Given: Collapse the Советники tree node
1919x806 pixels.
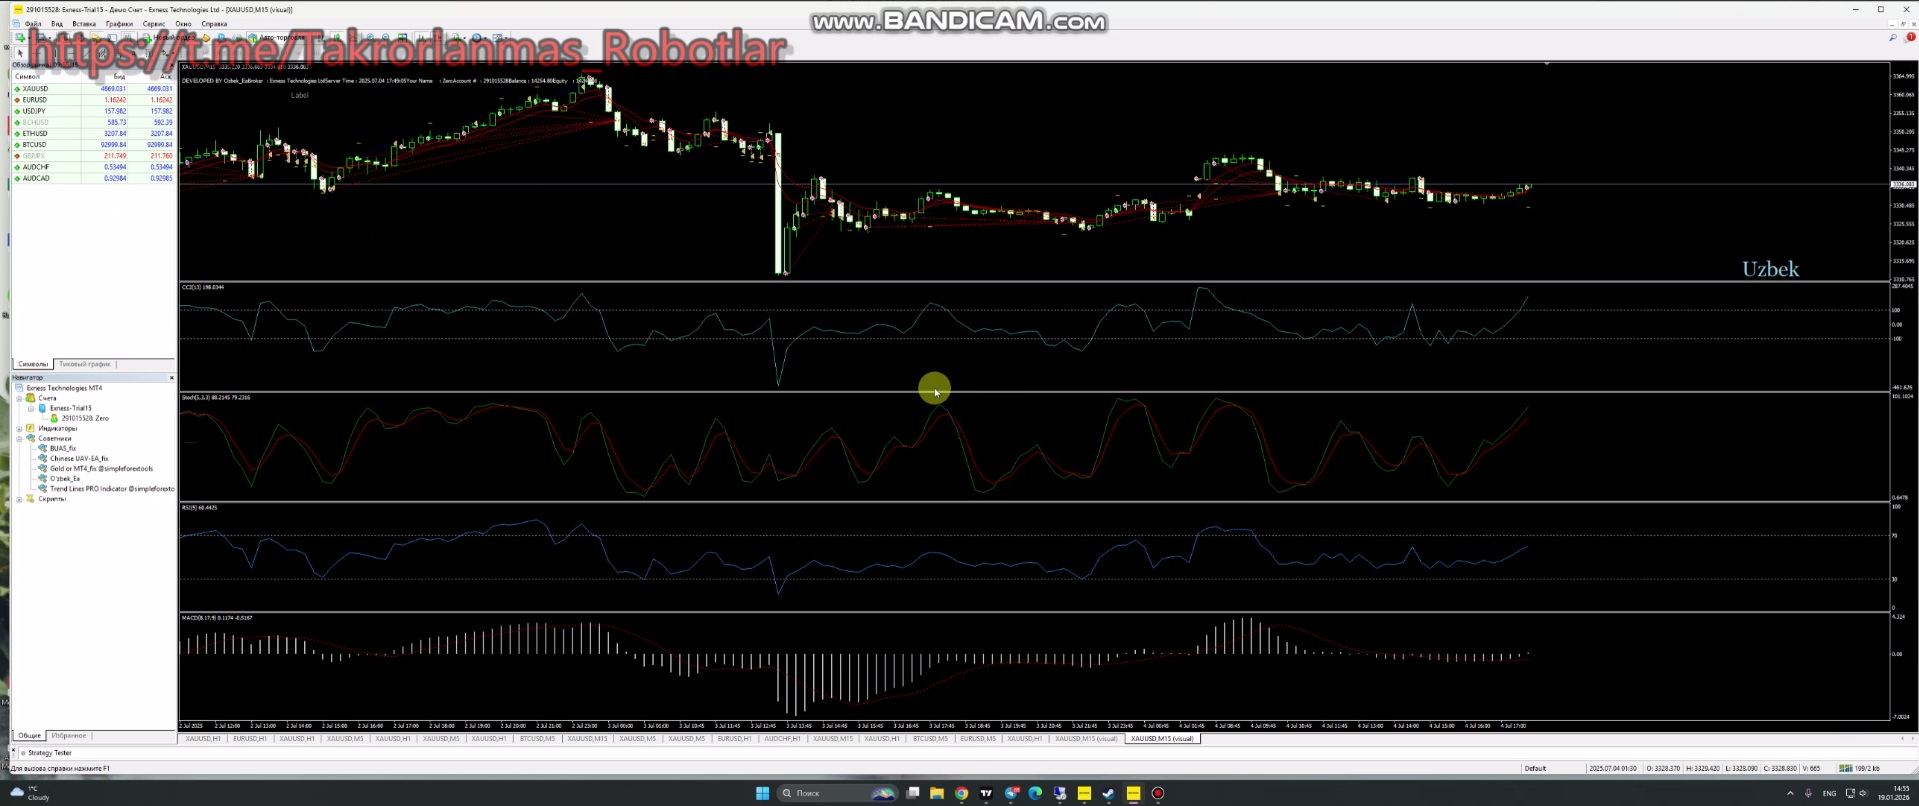Looking at the screenshot, I should click(19, 438).
